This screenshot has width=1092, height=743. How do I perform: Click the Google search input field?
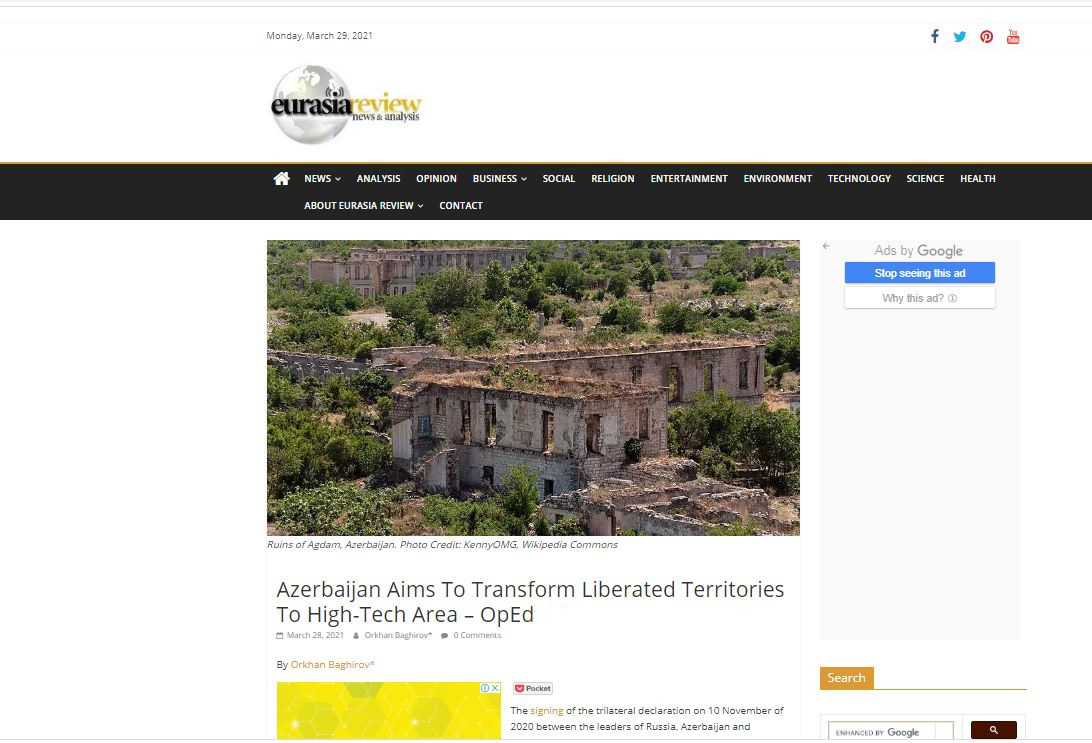[889, 731]
